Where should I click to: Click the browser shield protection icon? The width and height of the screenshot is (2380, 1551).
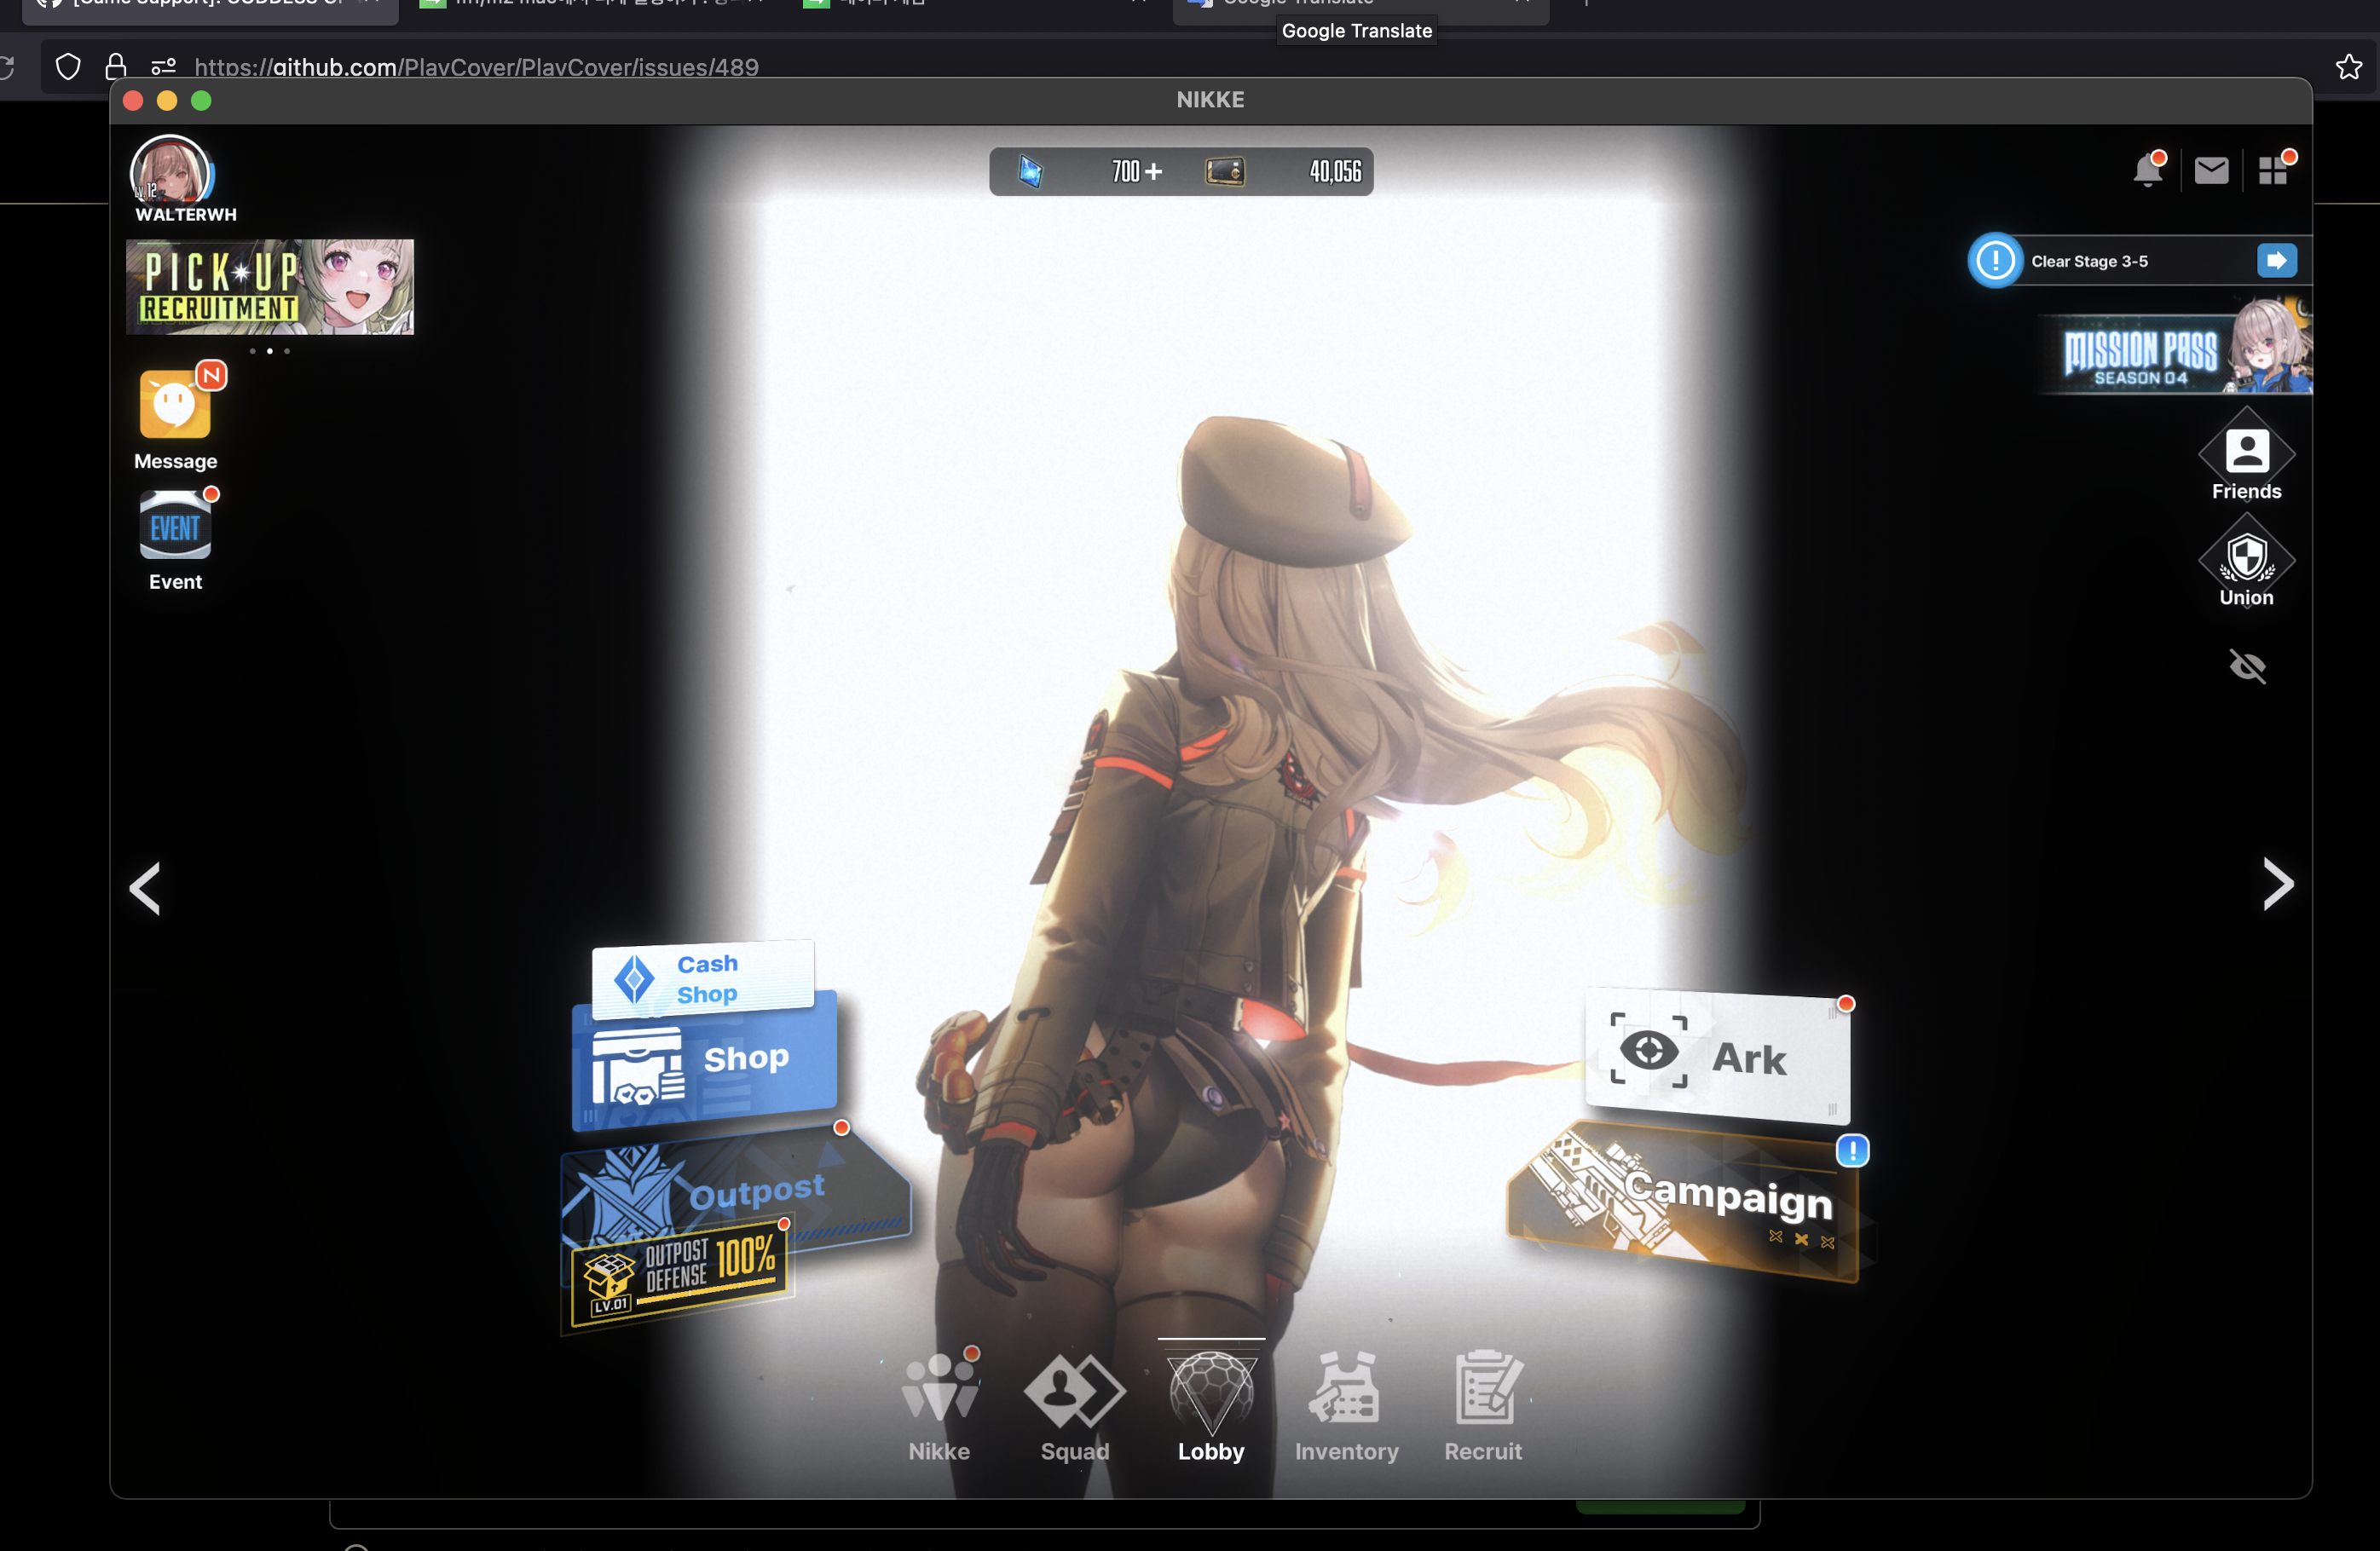tap(68, 67)
